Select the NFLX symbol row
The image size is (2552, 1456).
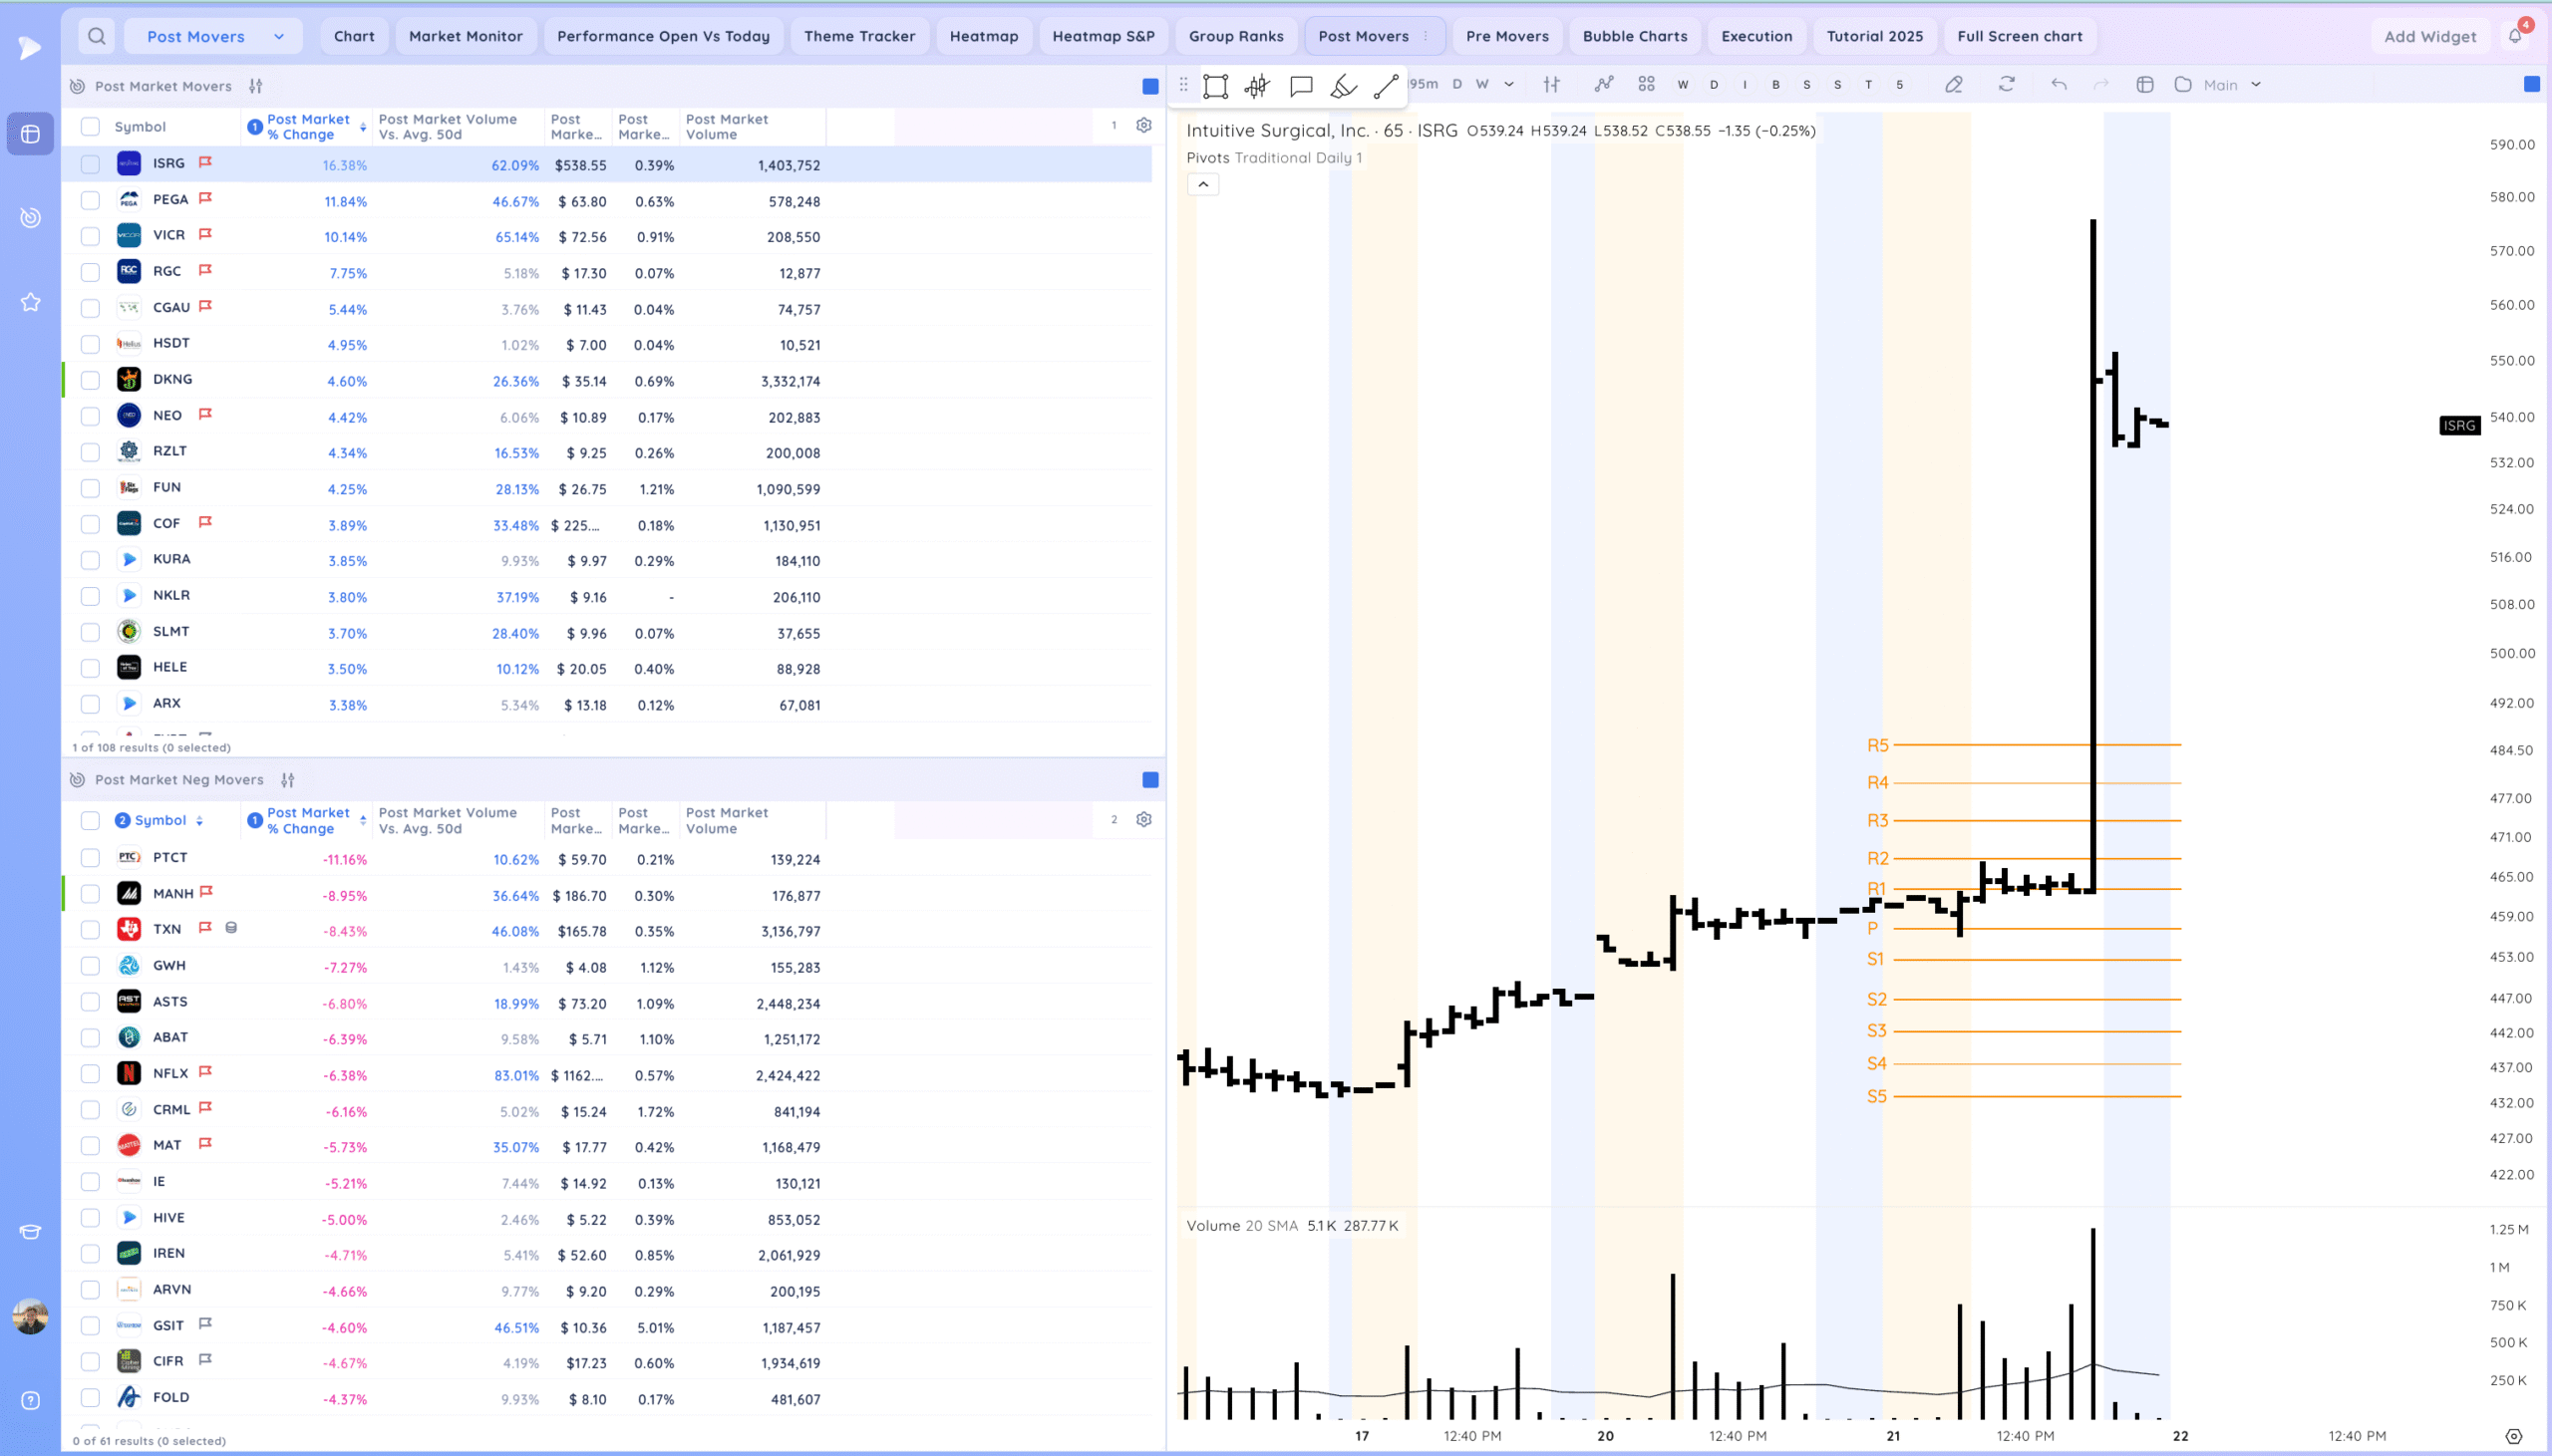[170, 1073]
